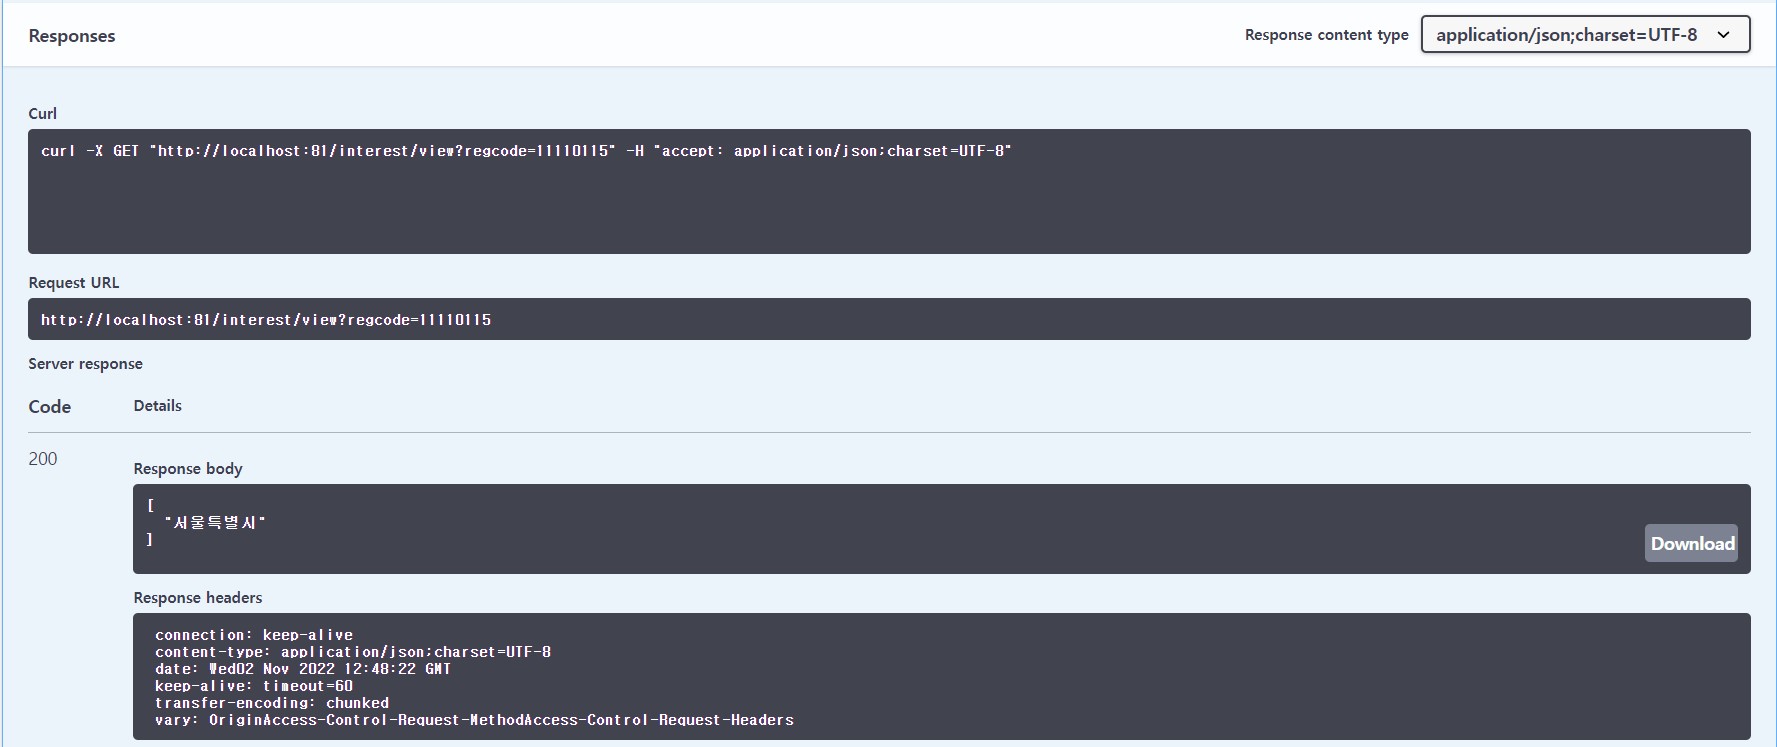Screen dimensions: 1777x747
Task: Click the Request URL value http://localhost:81/interest/view?regcode=11110115
Action: coord(266,320)
